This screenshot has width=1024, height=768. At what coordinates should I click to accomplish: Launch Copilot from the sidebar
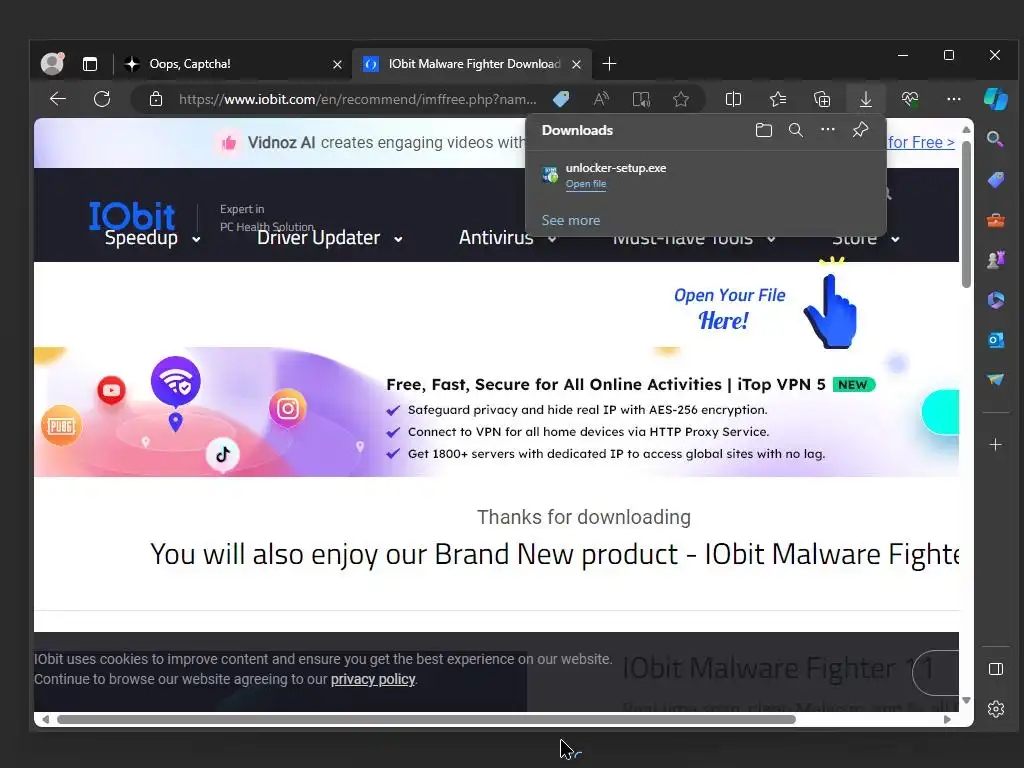pyautogui.click(x=996, y=99)
